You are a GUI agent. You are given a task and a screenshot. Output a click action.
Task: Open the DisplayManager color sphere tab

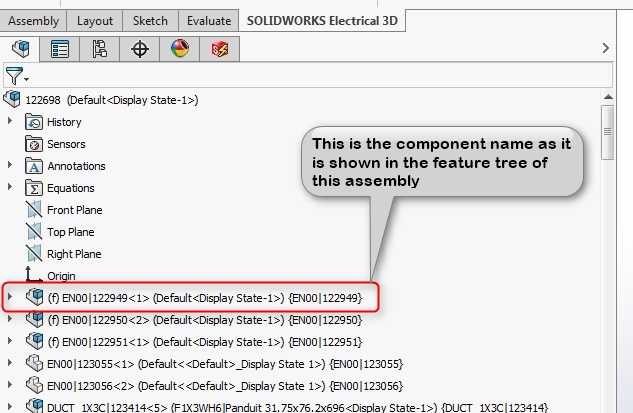pyautogui.click(x=180, y=48)
